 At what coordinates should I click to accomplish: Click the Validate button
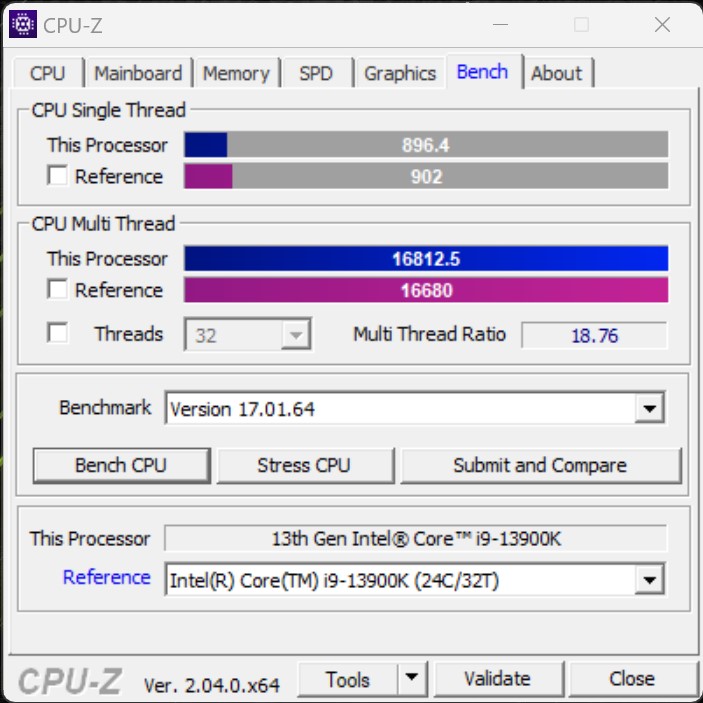(498, 679)
